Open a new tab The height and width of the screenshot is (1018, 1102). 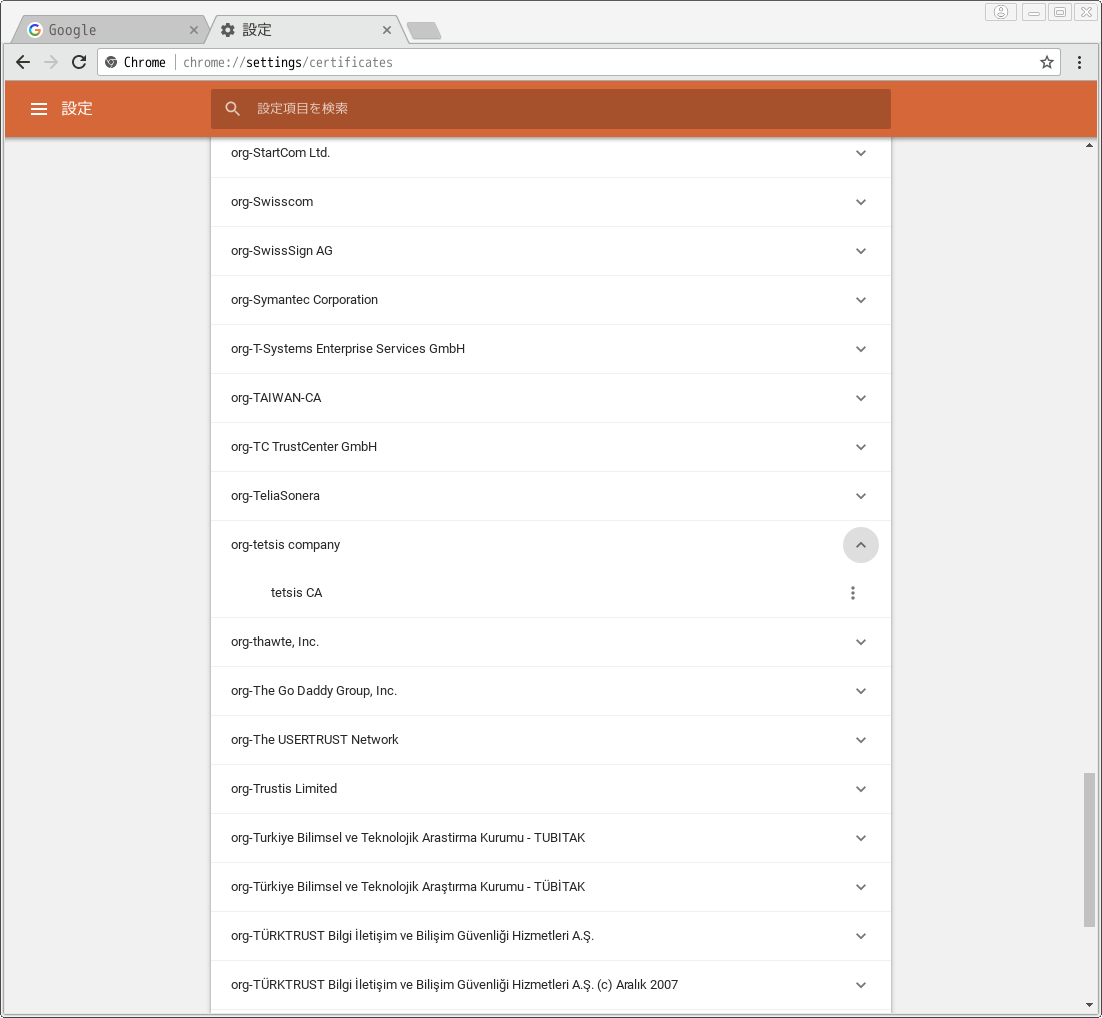pos(424,31)
